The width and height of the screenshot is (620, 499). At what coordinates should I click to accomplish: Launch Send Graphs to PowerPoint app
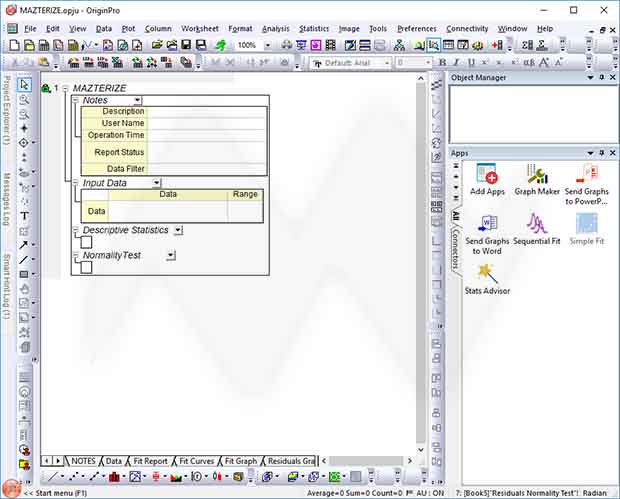pos(587,184)
